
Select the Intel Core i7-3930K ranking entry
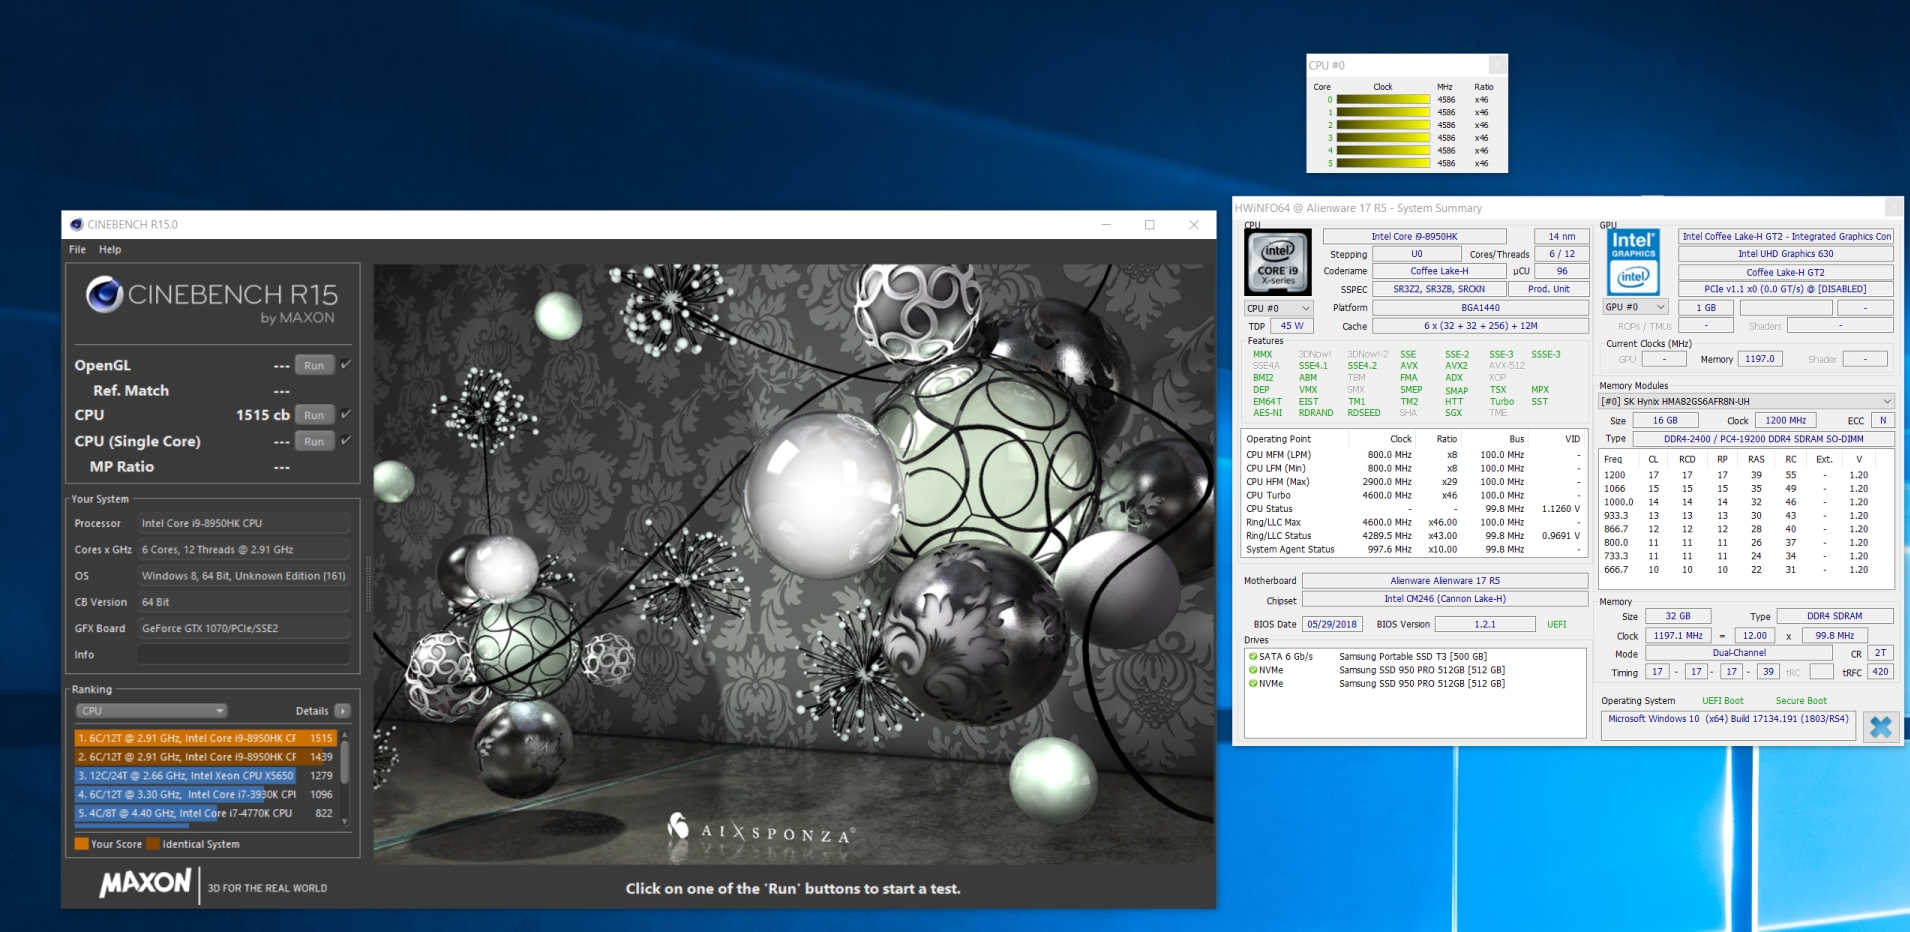pyautogui.click(x=205, y=794)
